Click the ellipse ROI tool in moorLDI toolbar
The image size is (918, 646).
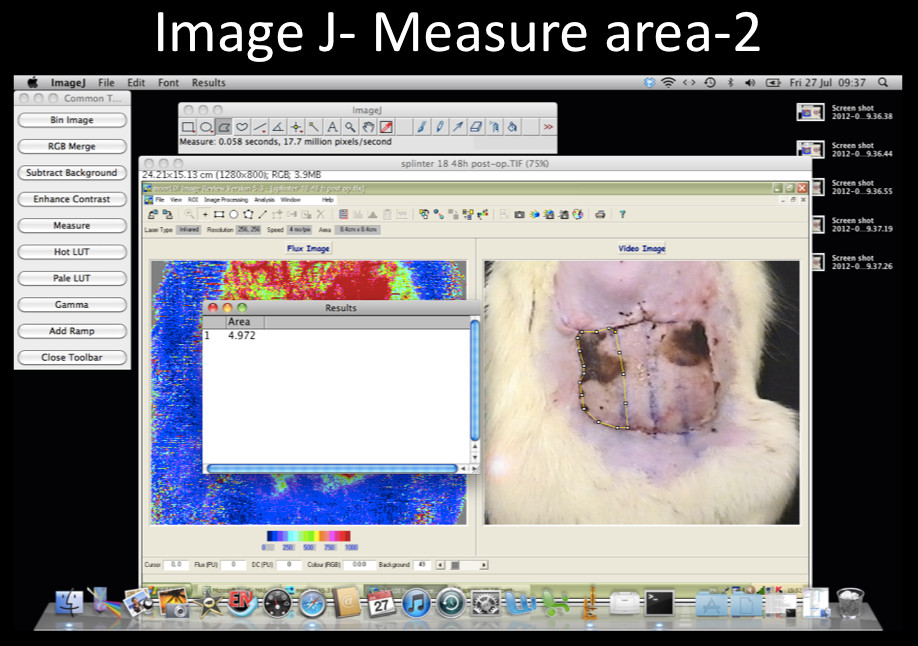coord(234,214)
